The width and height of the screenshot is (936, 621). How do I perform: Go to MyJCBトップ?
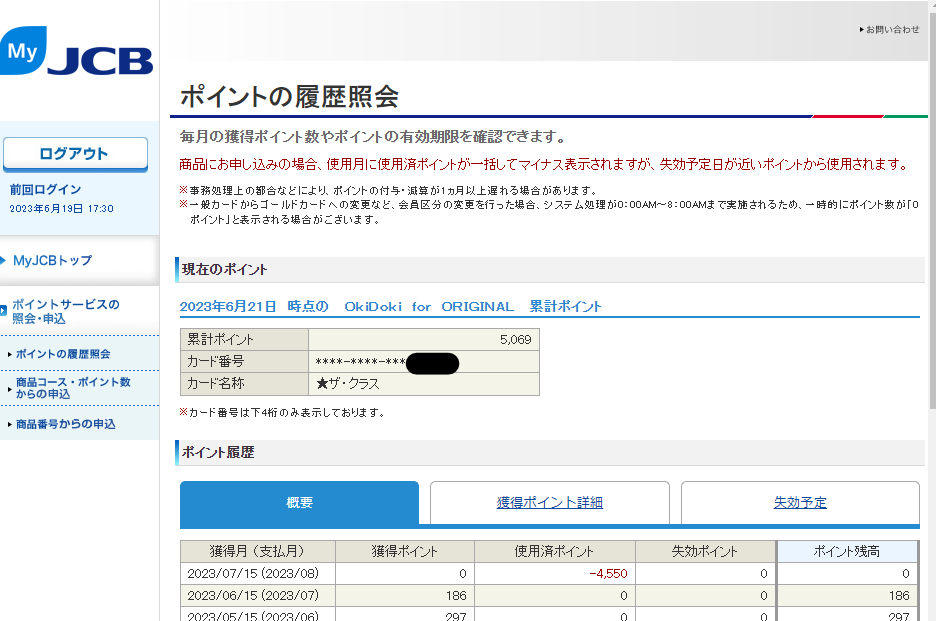(53, 260)
